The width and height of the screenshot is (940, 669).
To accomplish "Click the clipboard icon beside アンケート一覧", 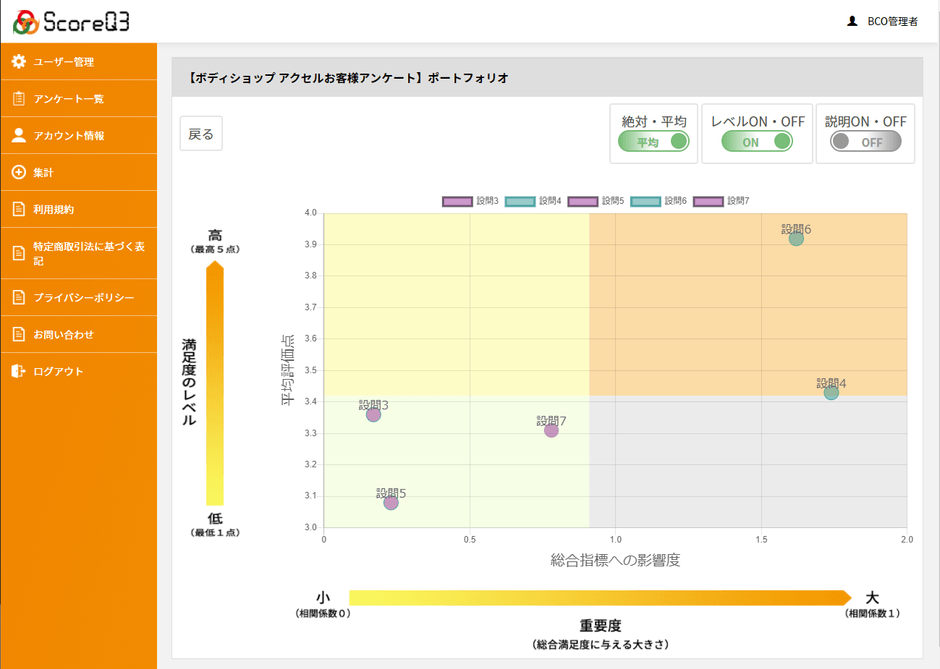I will [x=18, y=99].
